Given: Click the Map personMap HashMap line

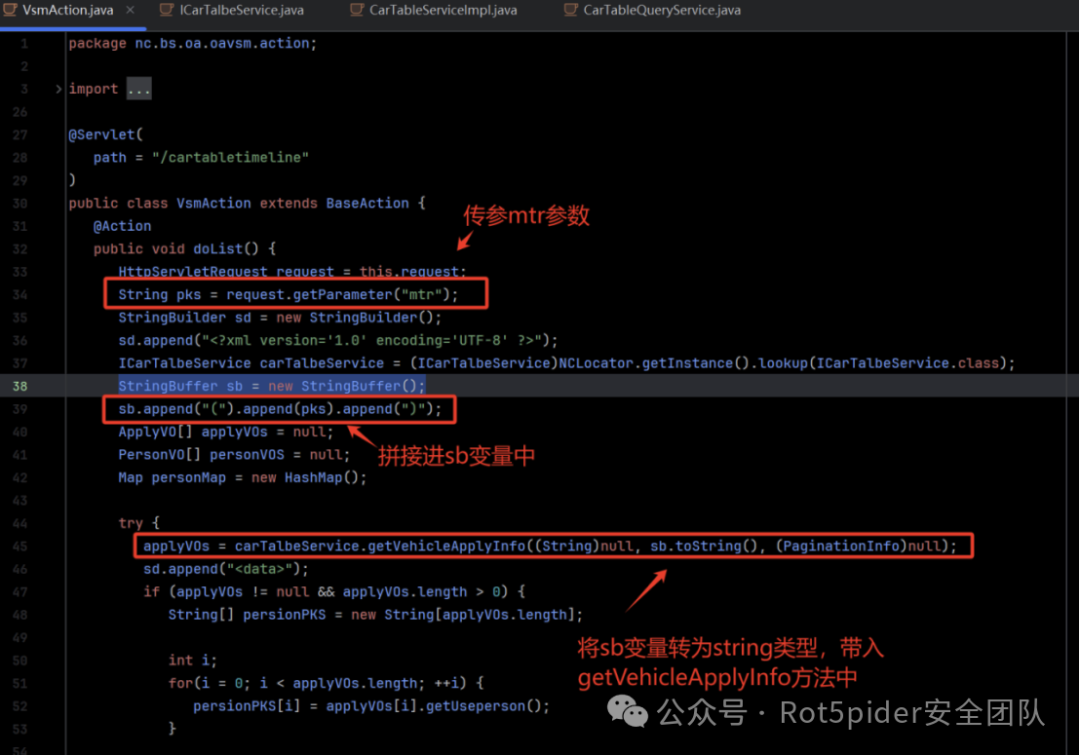Looking at the screenshot, I should pos(242,477).
